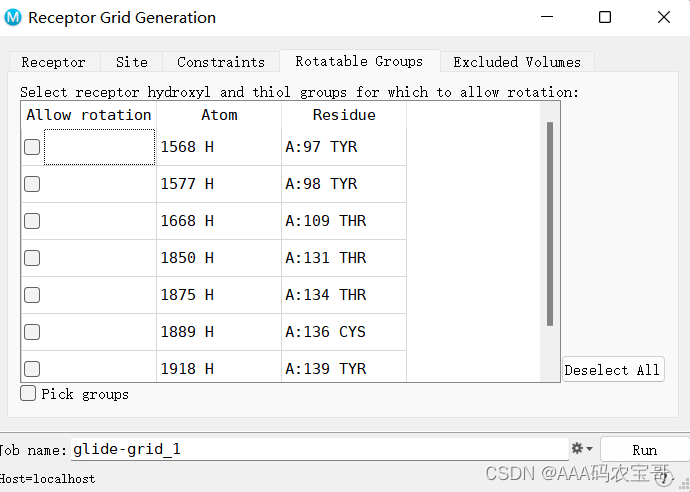
Task: Select the cell 1668 H
Action: [x=219, y=221]
